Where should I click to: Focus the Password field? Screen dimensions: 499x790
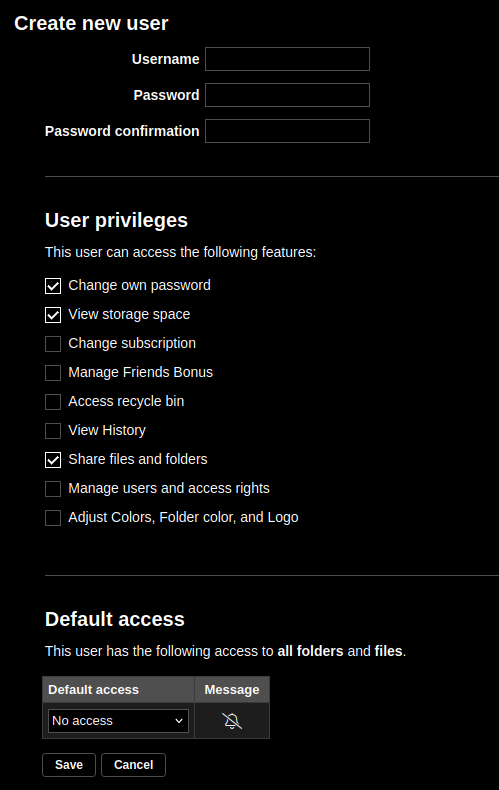coord(287,95)
